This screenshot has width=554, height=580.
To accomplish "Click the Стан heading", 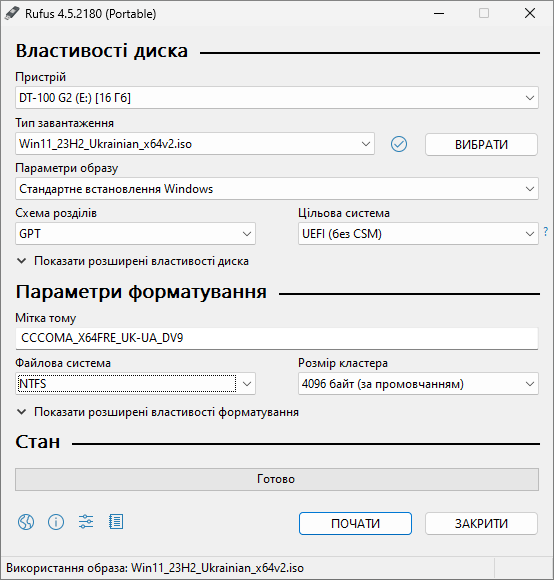I will pyautogui.click(x=38, y=442).
